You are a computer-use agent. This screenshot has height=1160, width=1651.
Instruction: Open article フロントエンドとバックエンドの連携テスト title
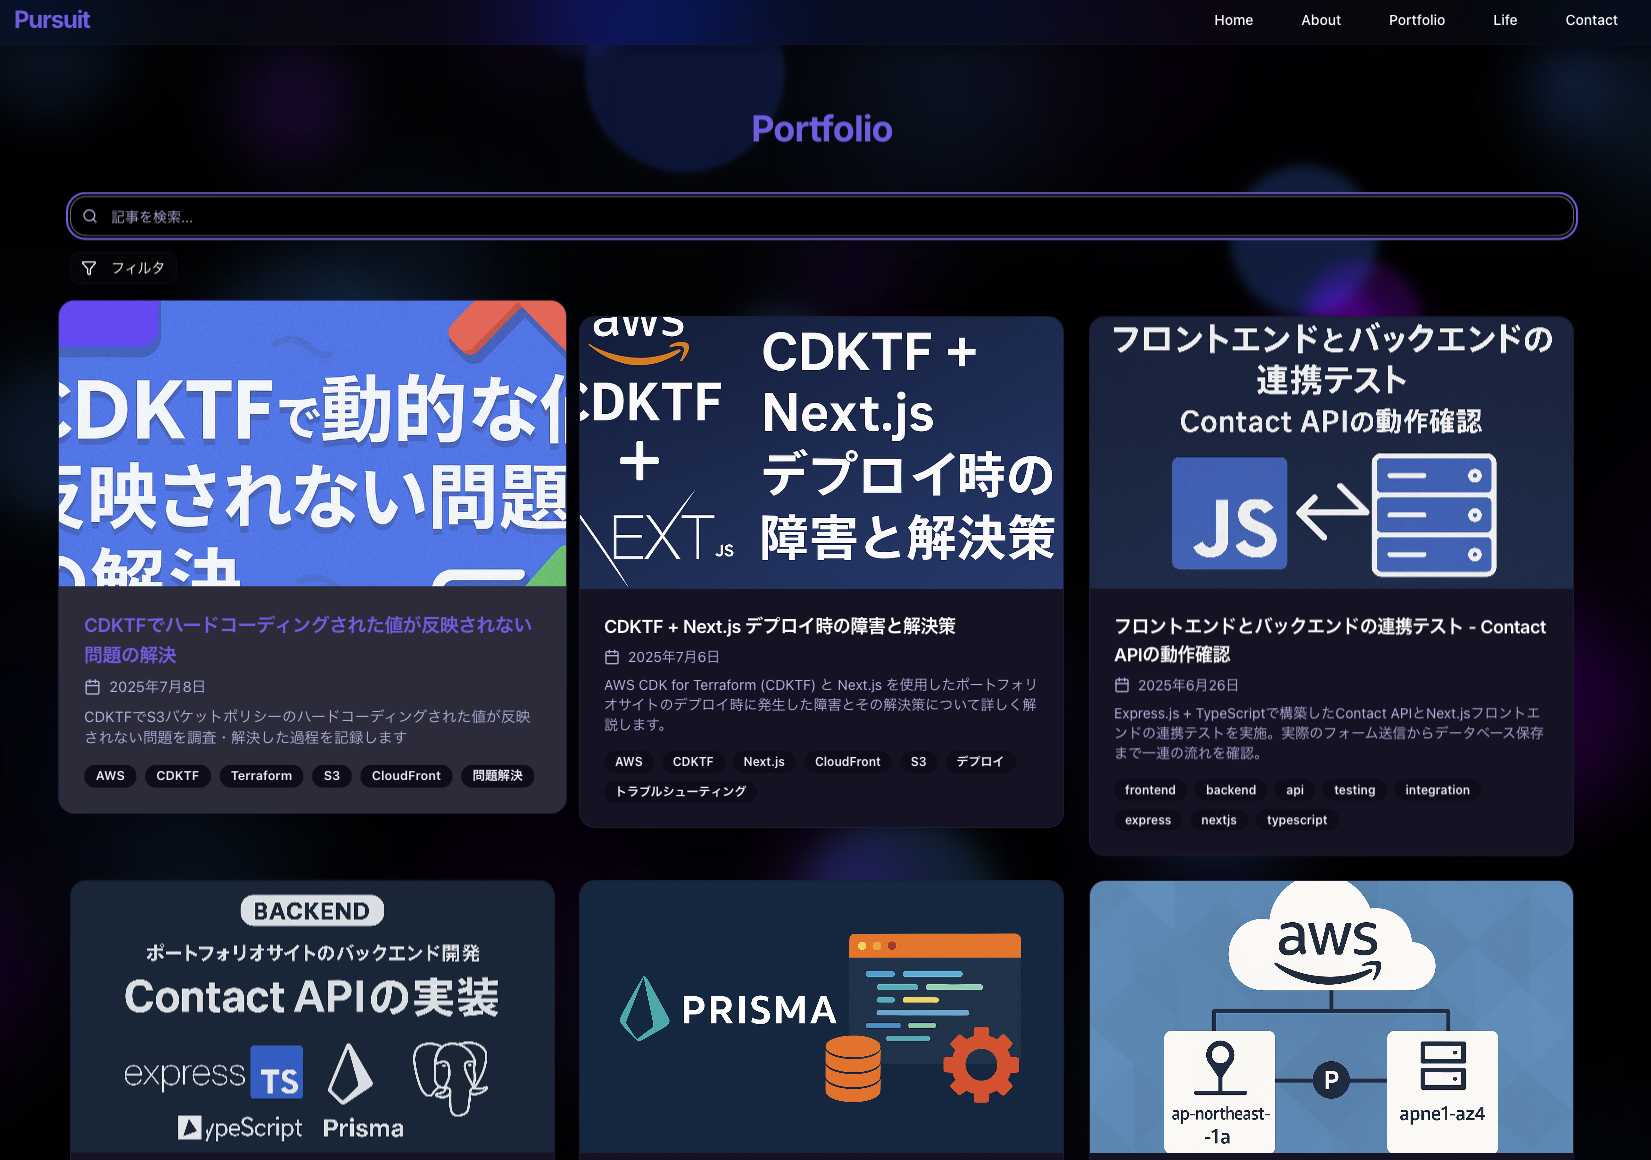(1330, 640)
